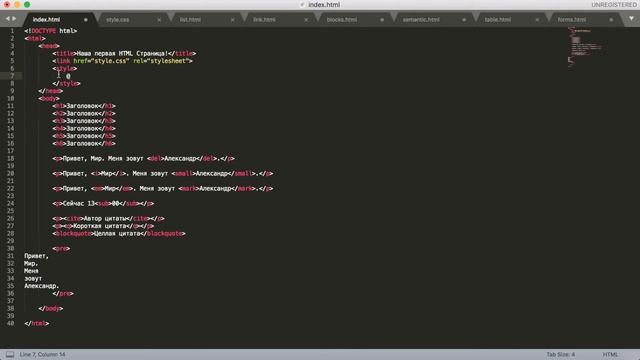Click the Привет, text on line 31
The height and width of the screenshot is (360, 640).
pos(36,256)
